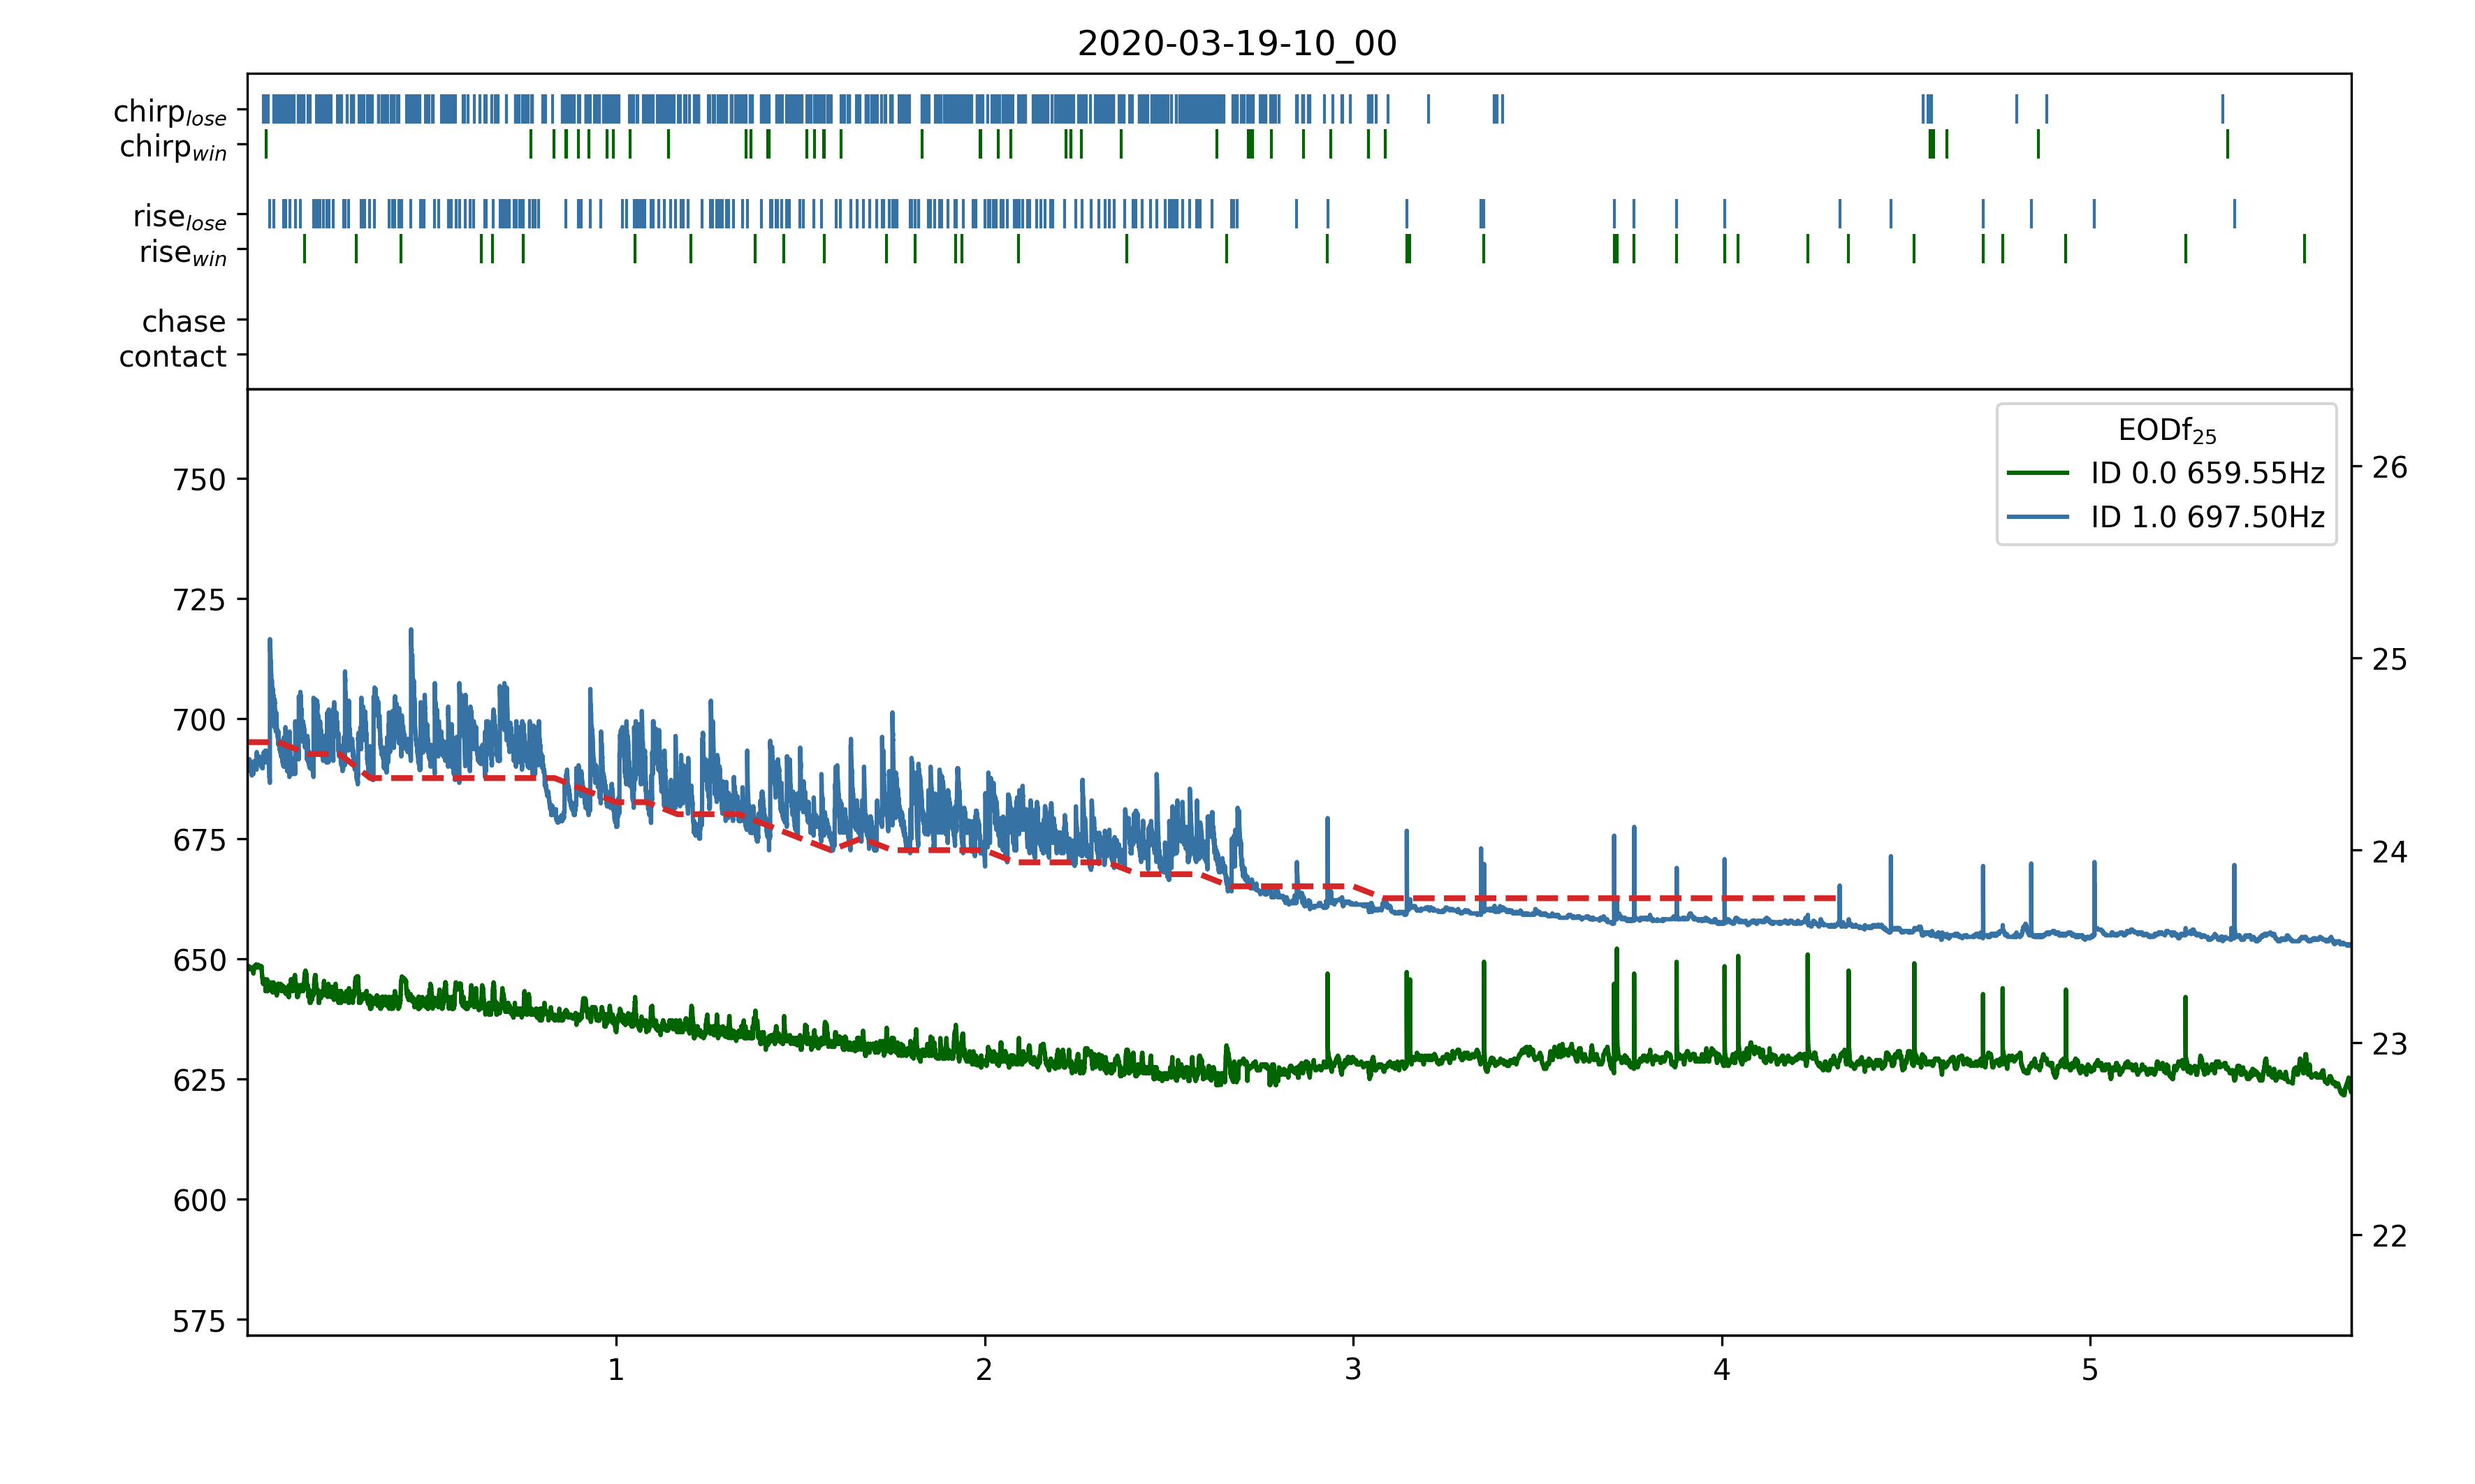The width and height of the screenshot is (2475, 1484).
Task: Click the 750 tick on left axis
Action: [199, 480]
